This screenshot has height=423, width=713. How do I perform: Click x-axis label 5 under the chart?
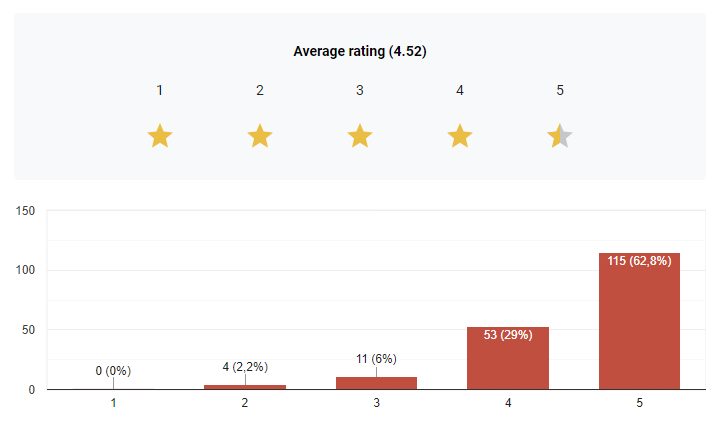(639, 402)
